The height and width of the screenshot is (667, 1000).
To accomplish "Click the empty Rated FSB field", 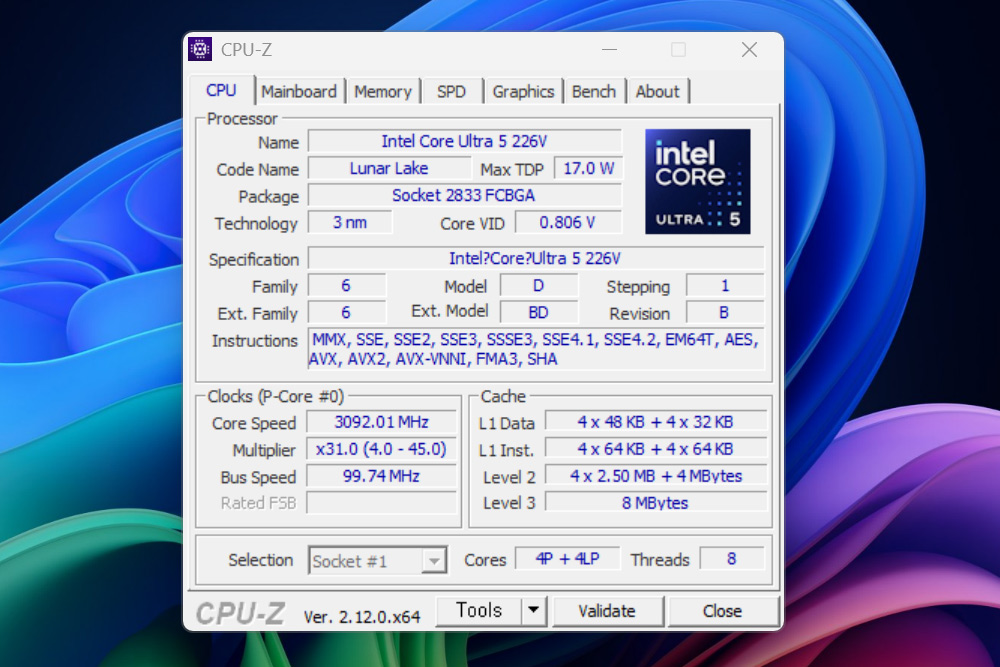I will point(381,503).
